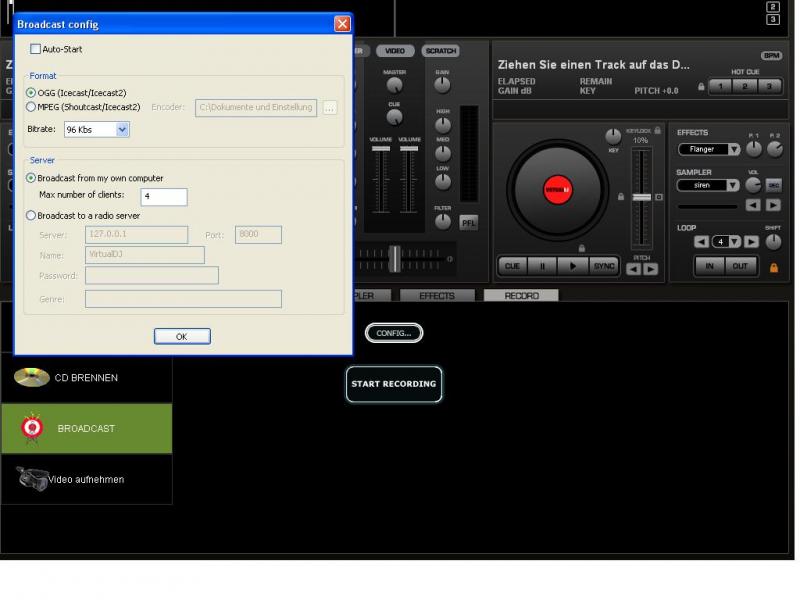This screenshot has height=600, width=800.
Task: Click the START RECORDING button
Action: [394, 384]
